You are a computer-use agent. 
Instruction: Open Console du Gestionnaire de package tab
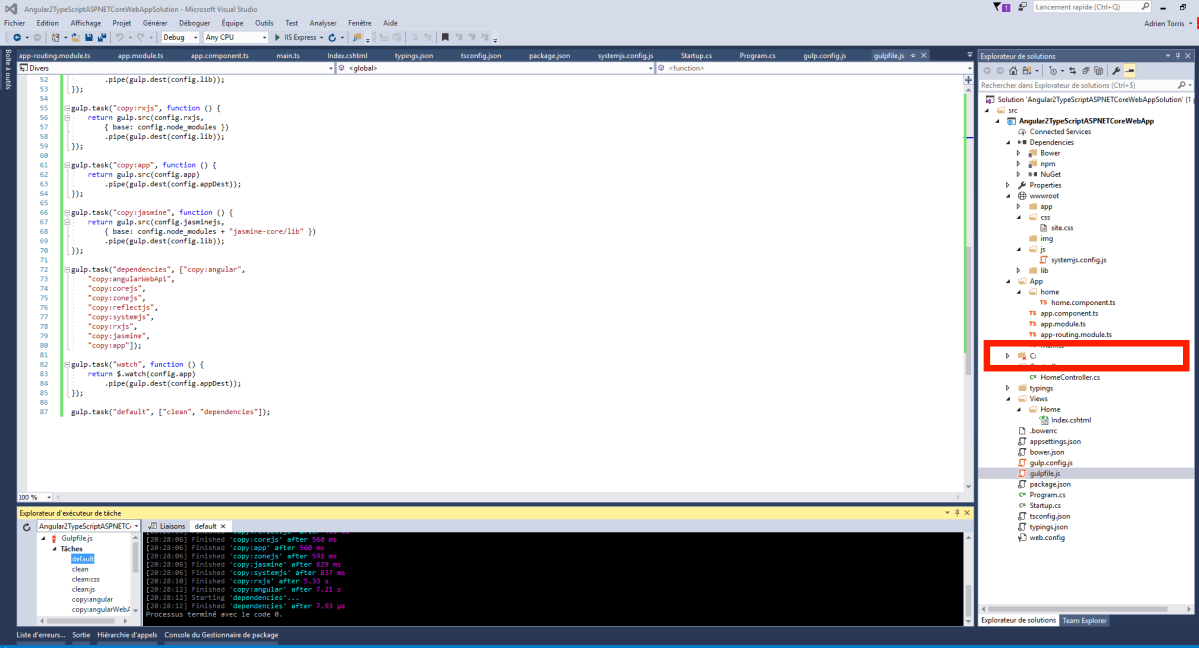221,635
